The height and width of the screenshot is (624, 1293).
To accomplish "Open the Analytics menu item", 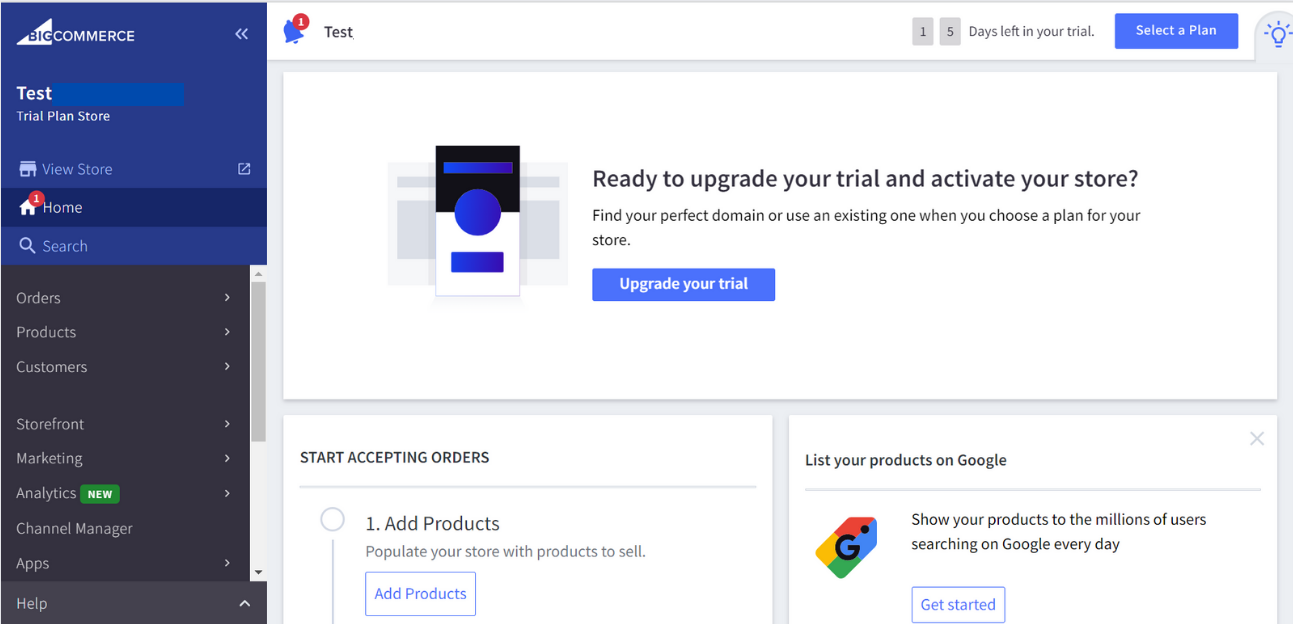I will 46,493.
